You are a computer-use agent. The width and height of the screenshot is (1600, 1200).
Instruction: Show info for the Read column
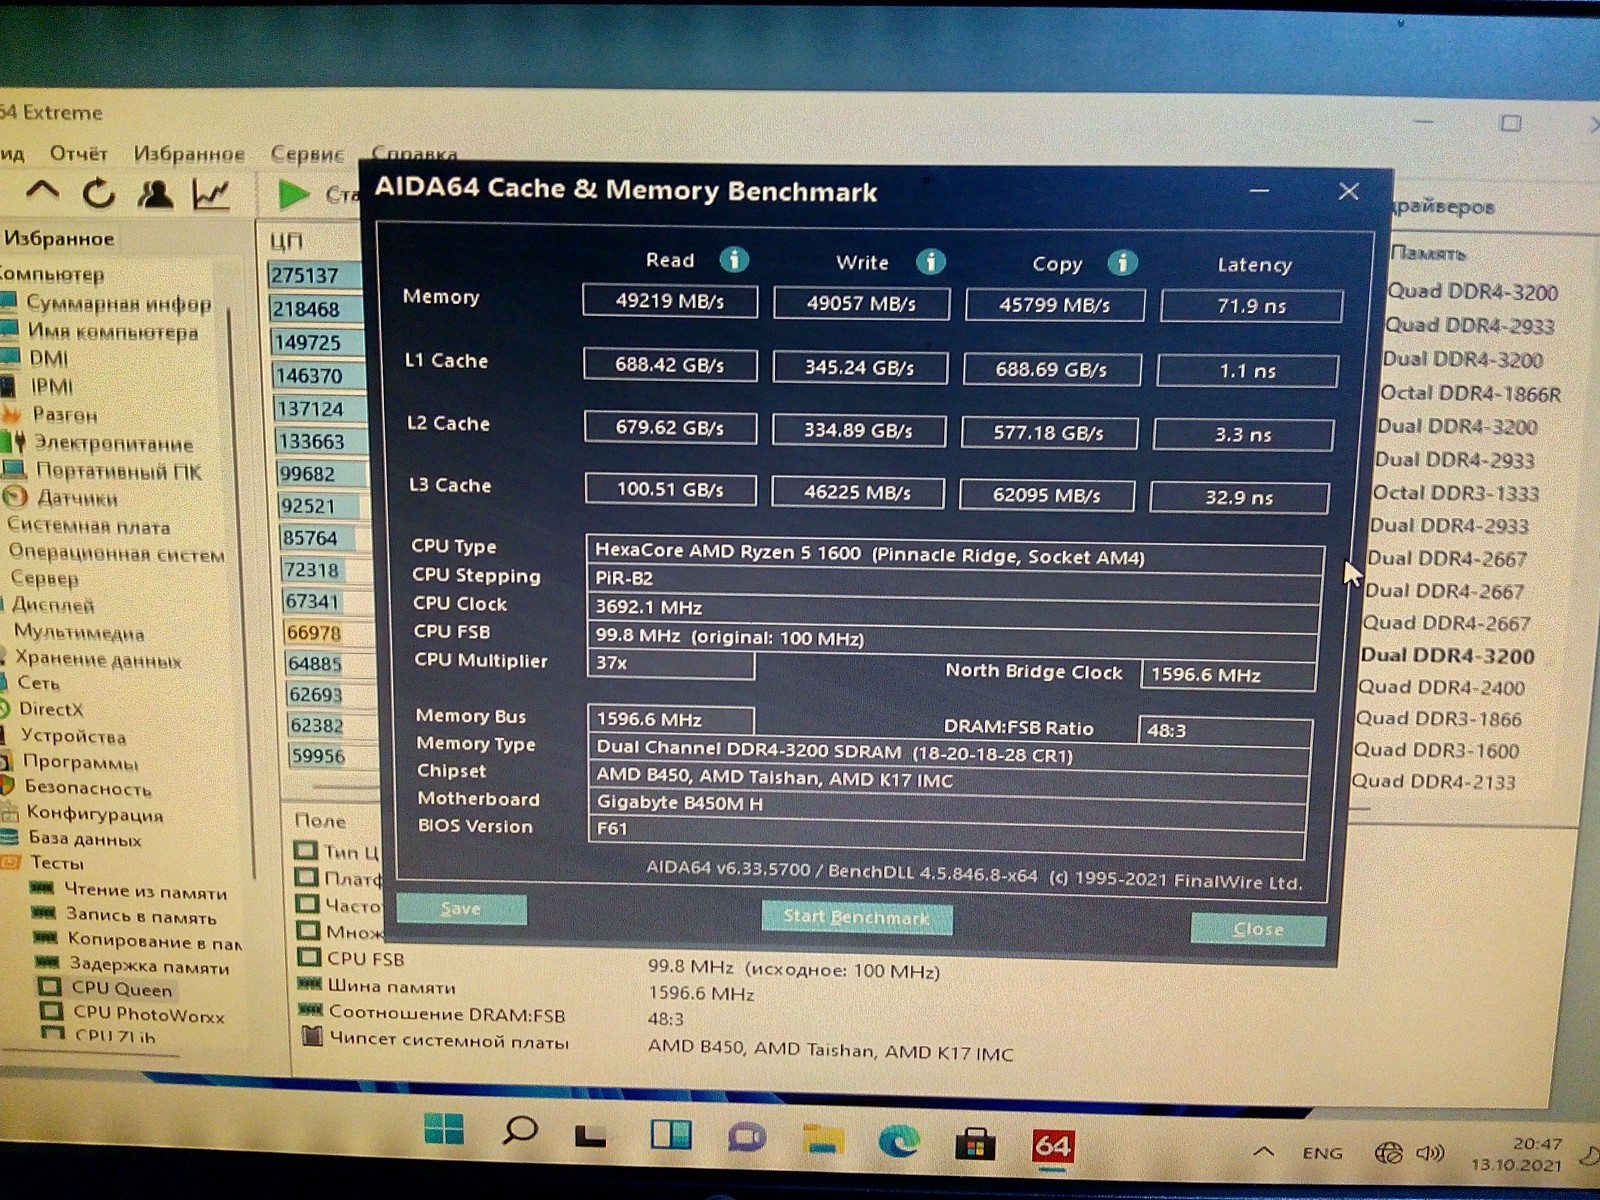click(734, 260)
